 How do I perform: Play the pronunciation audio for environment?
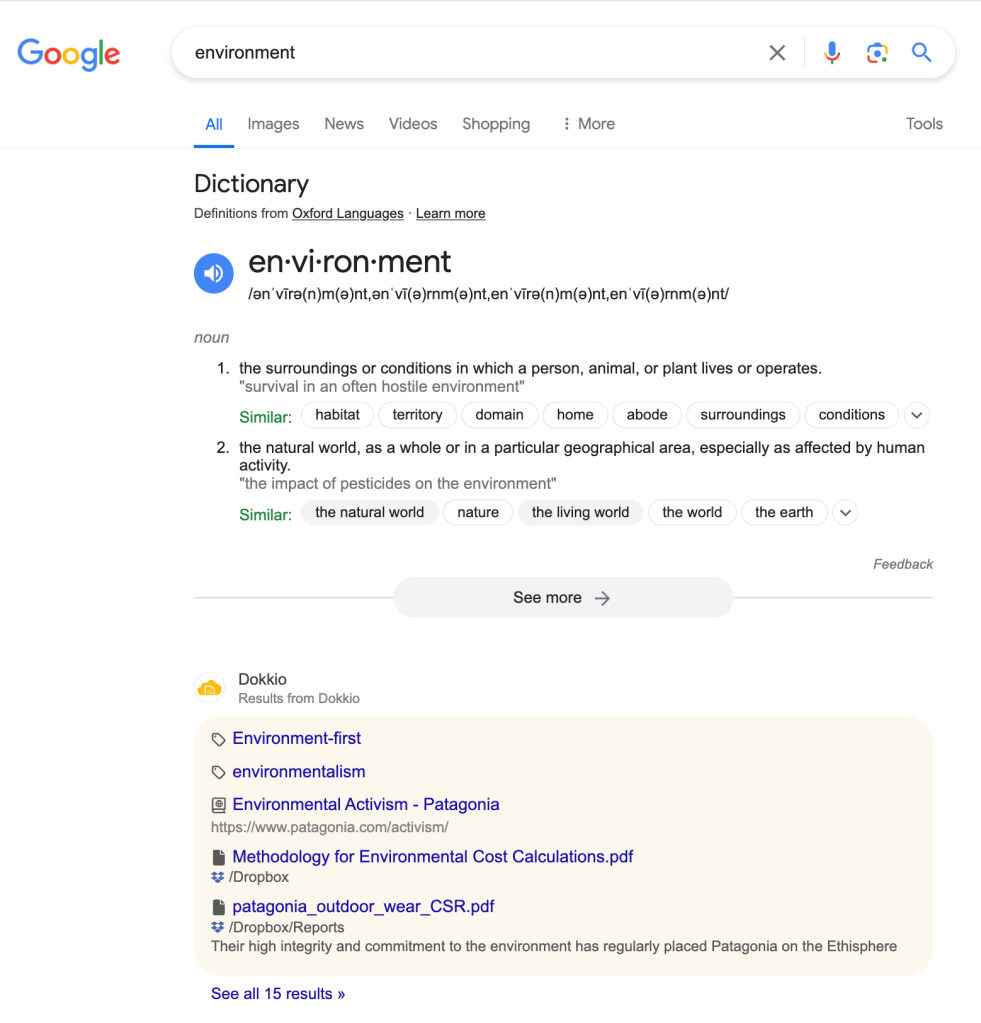[x=213, y=273]
